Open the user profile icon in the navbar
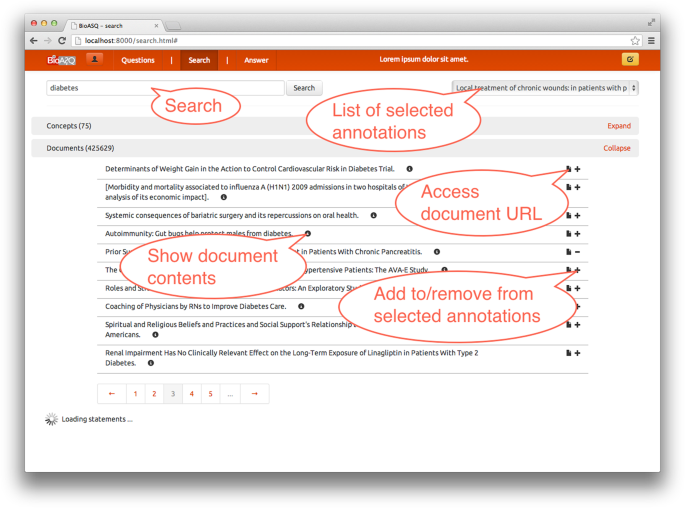The width and height of the screenshot is (685, 508). (x=94, y=59)
